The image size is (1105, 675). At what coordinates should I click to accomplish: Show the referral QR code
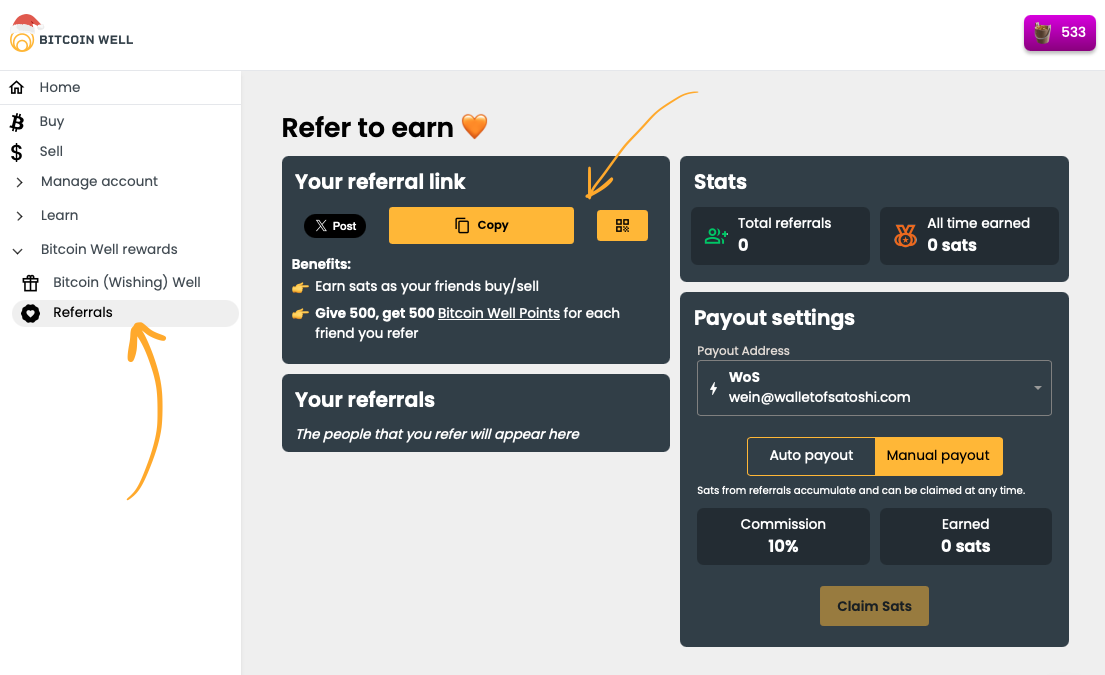[622, 226]
